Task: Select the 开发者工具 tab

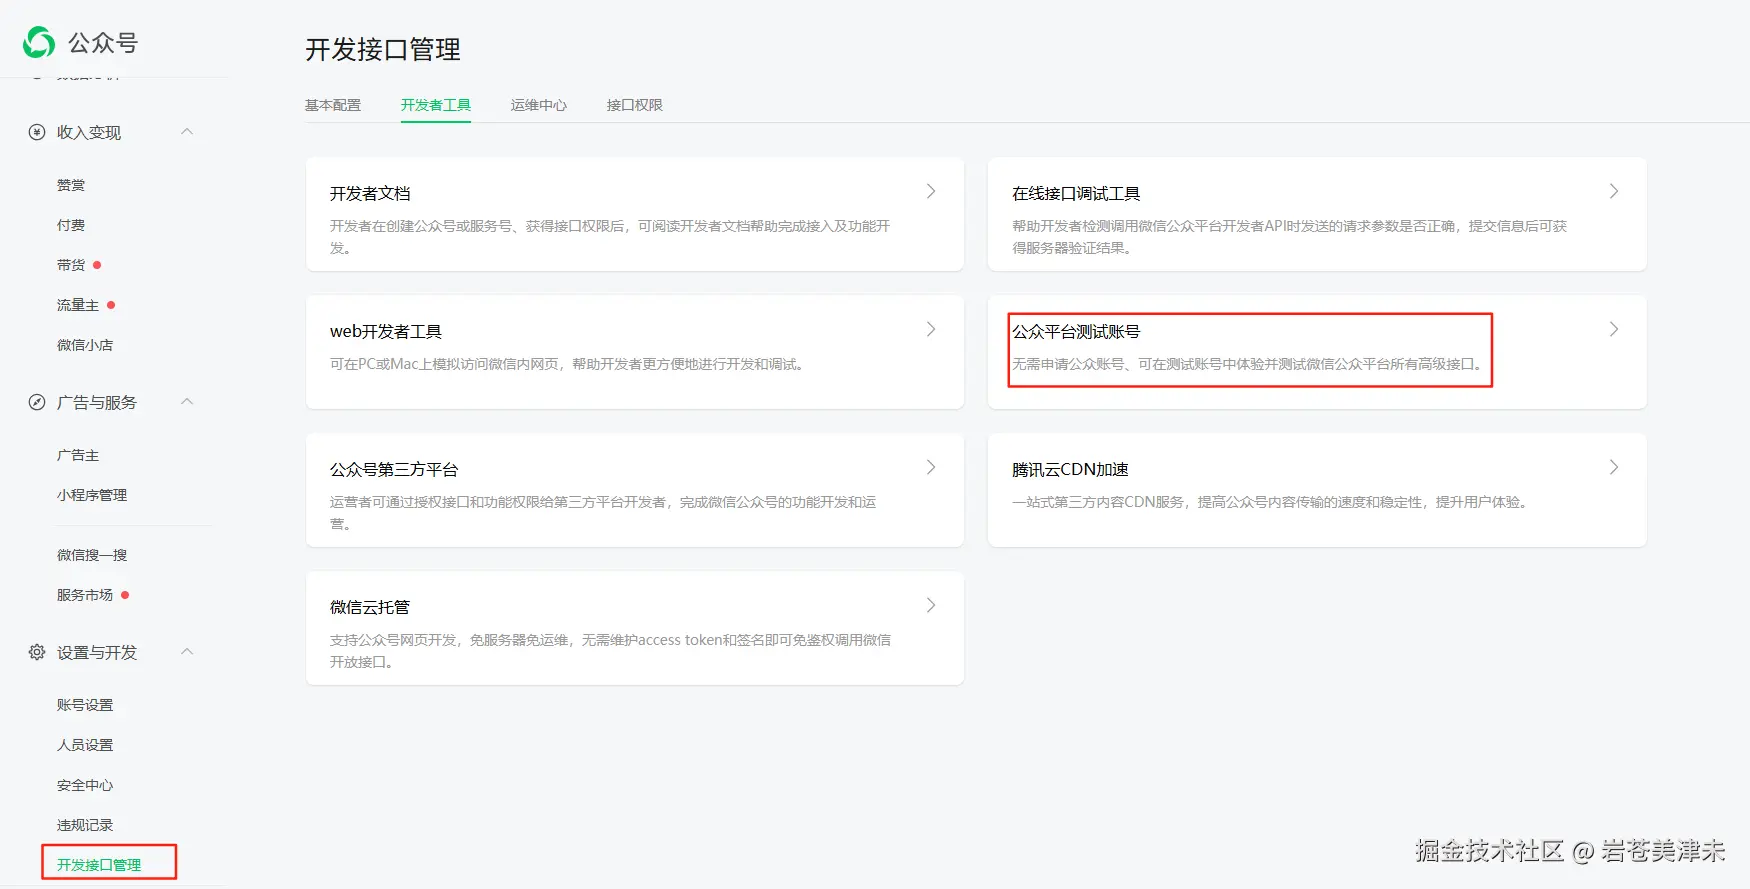Action: 436,105
